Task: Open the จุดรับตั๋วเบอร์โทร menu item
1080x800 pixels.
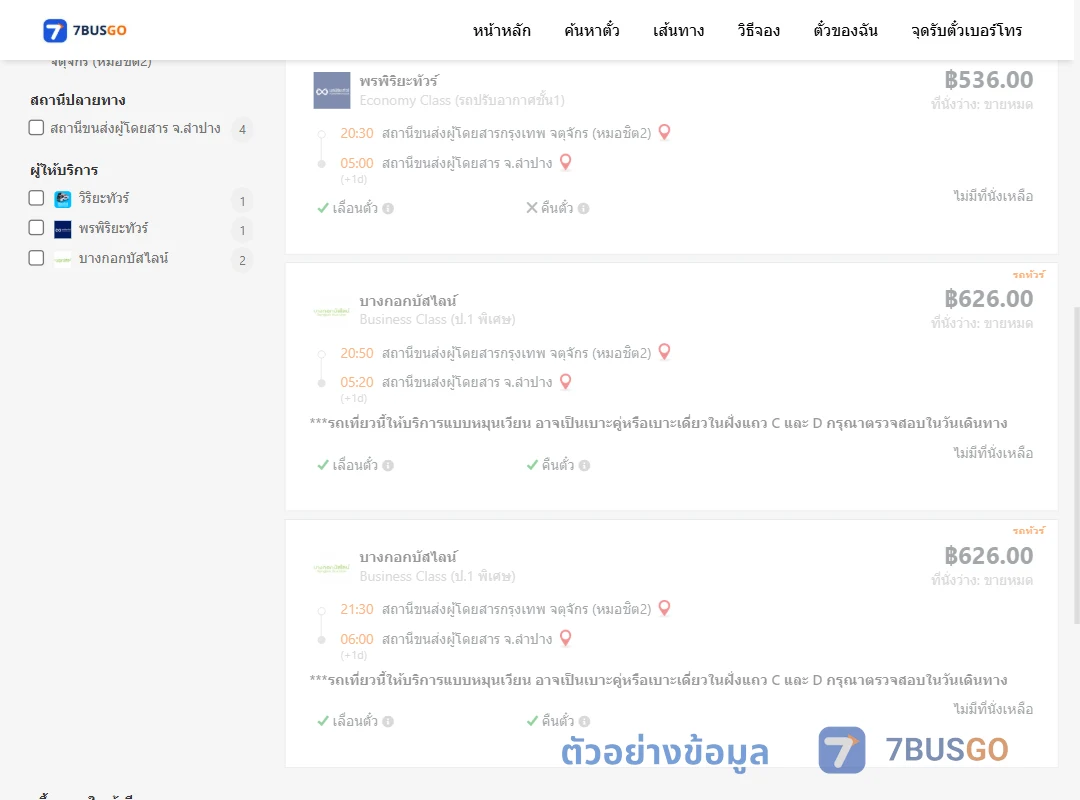Action: 966,30
